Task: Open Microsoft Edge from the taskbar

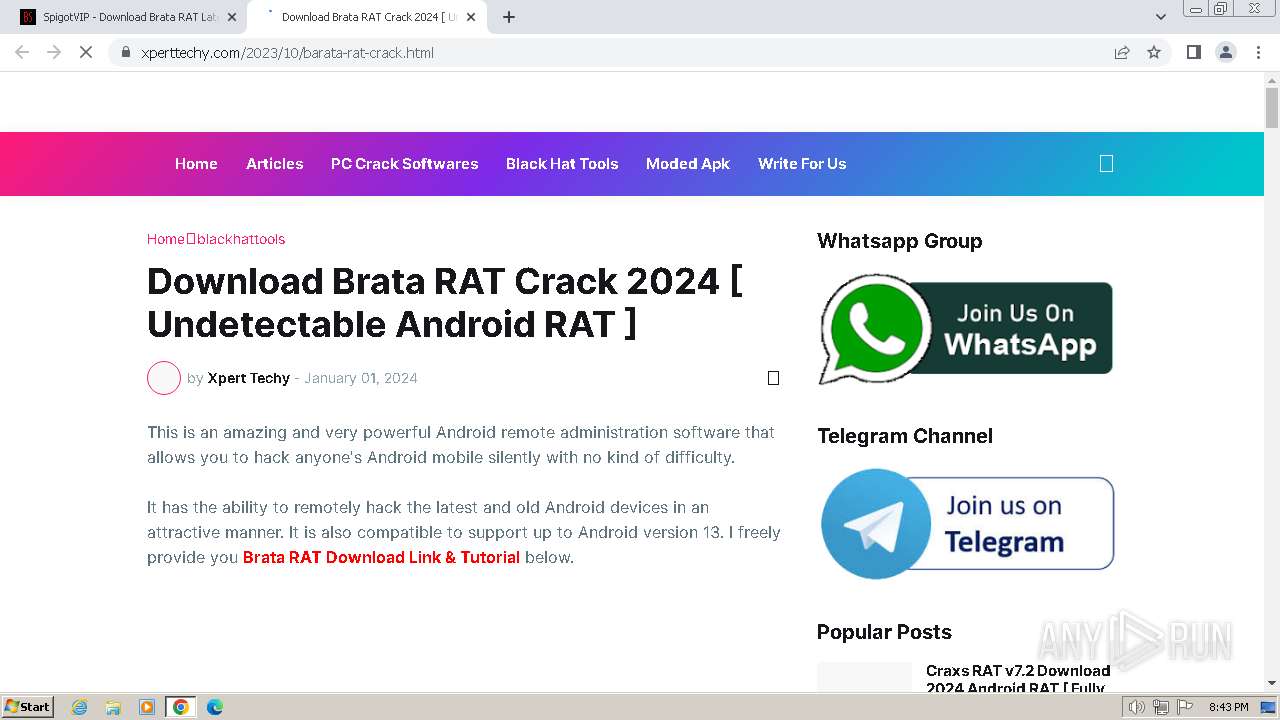Action: pyautogui.click(x=215, y=707)
